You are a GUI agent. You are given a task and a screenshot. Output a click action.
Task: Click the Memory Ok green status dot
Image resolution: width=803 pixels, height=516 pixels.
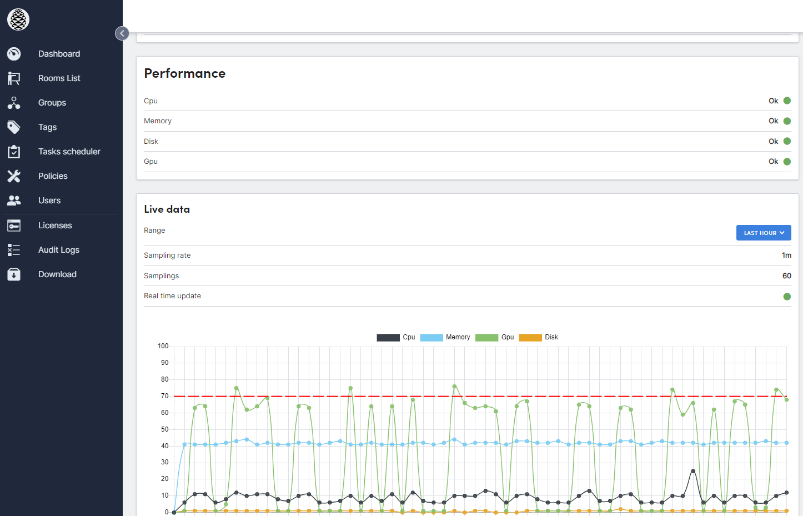(787, 121)
